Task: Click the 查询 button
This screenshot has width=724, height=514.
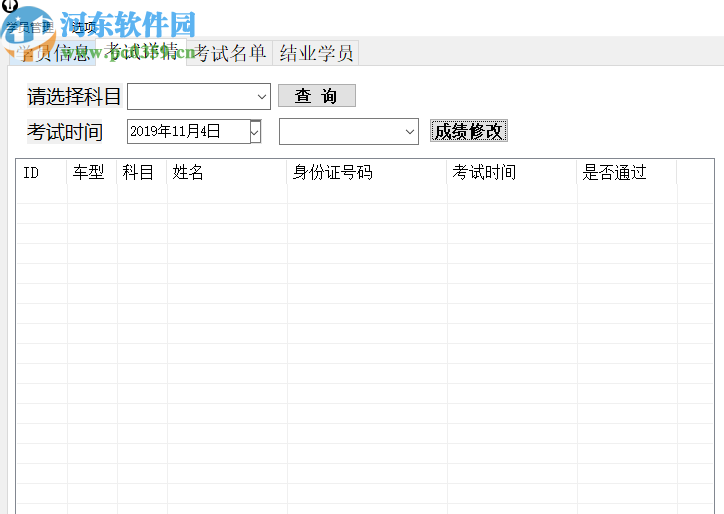Action: pyautogui.click(x=317, y=96)
